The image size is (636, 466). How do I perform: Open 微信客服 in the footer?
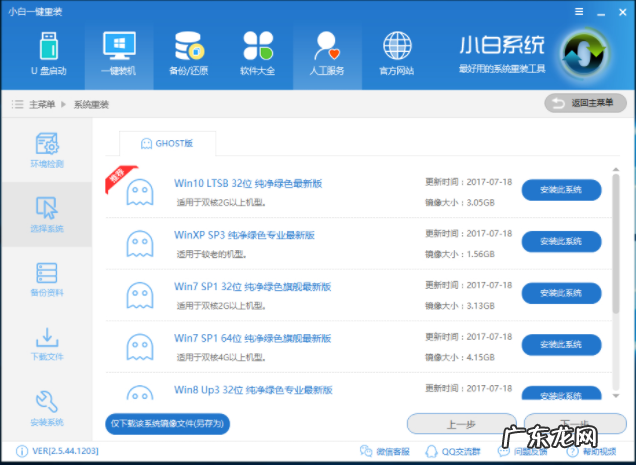click(x=385, y=451)
